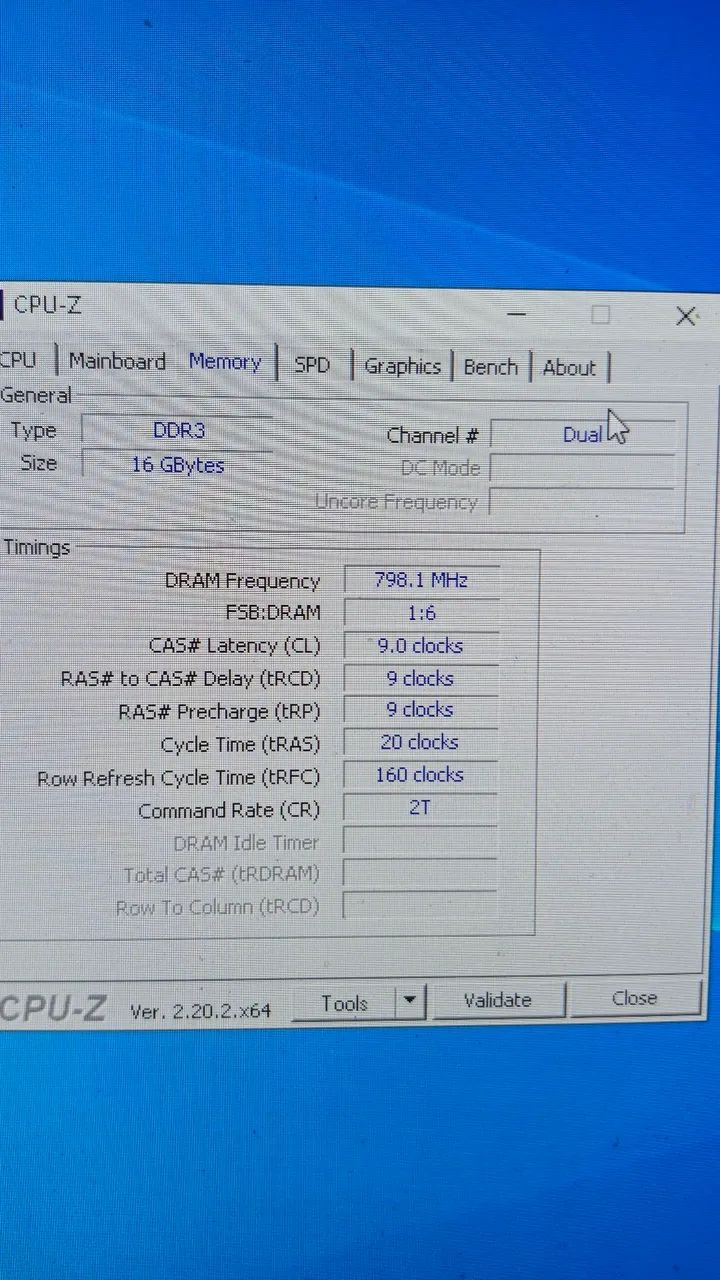Click the DRAM Idle Timer empty field
Viewport: 720px width, 1280px height.
(421, 840)
